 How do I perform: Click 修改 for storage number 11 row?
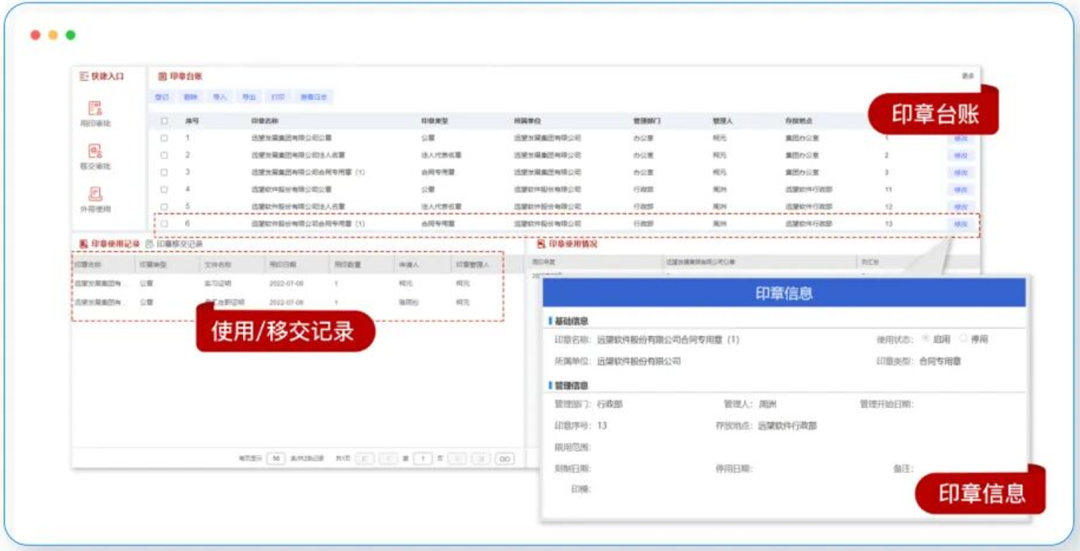click(x=961, y=190)
